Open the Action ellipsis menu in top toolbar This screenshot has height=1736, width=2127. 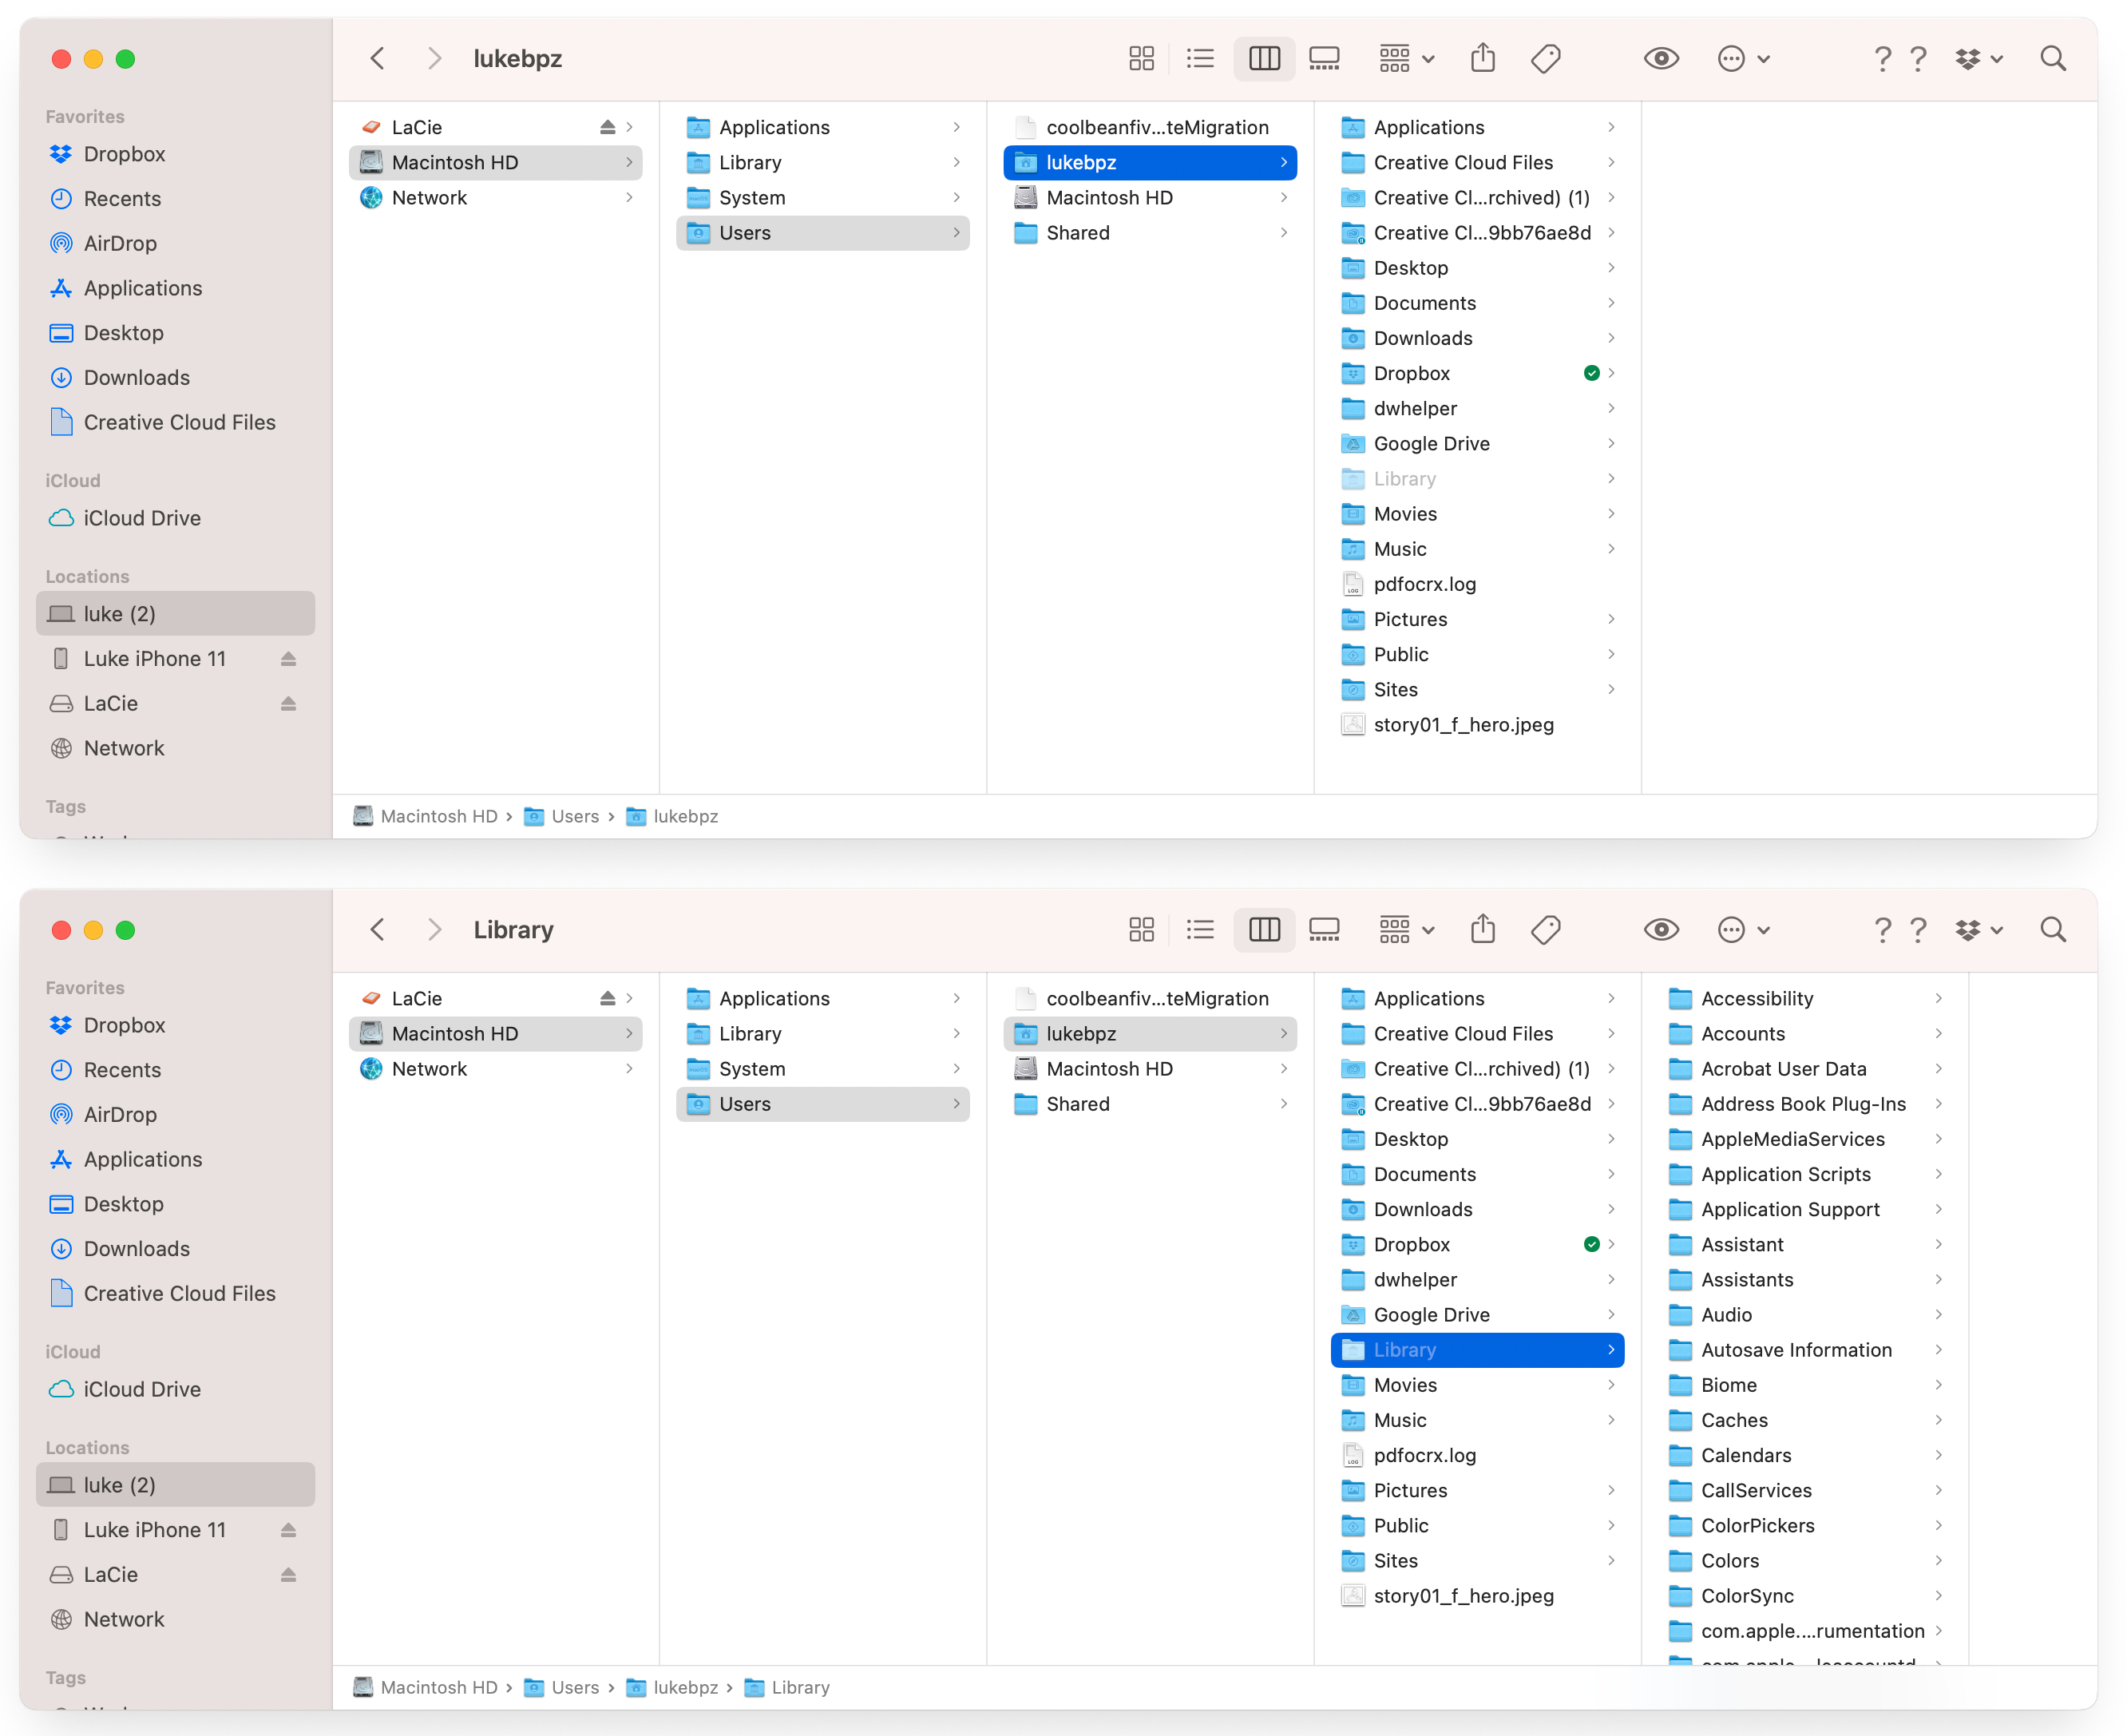point(1743,58)
